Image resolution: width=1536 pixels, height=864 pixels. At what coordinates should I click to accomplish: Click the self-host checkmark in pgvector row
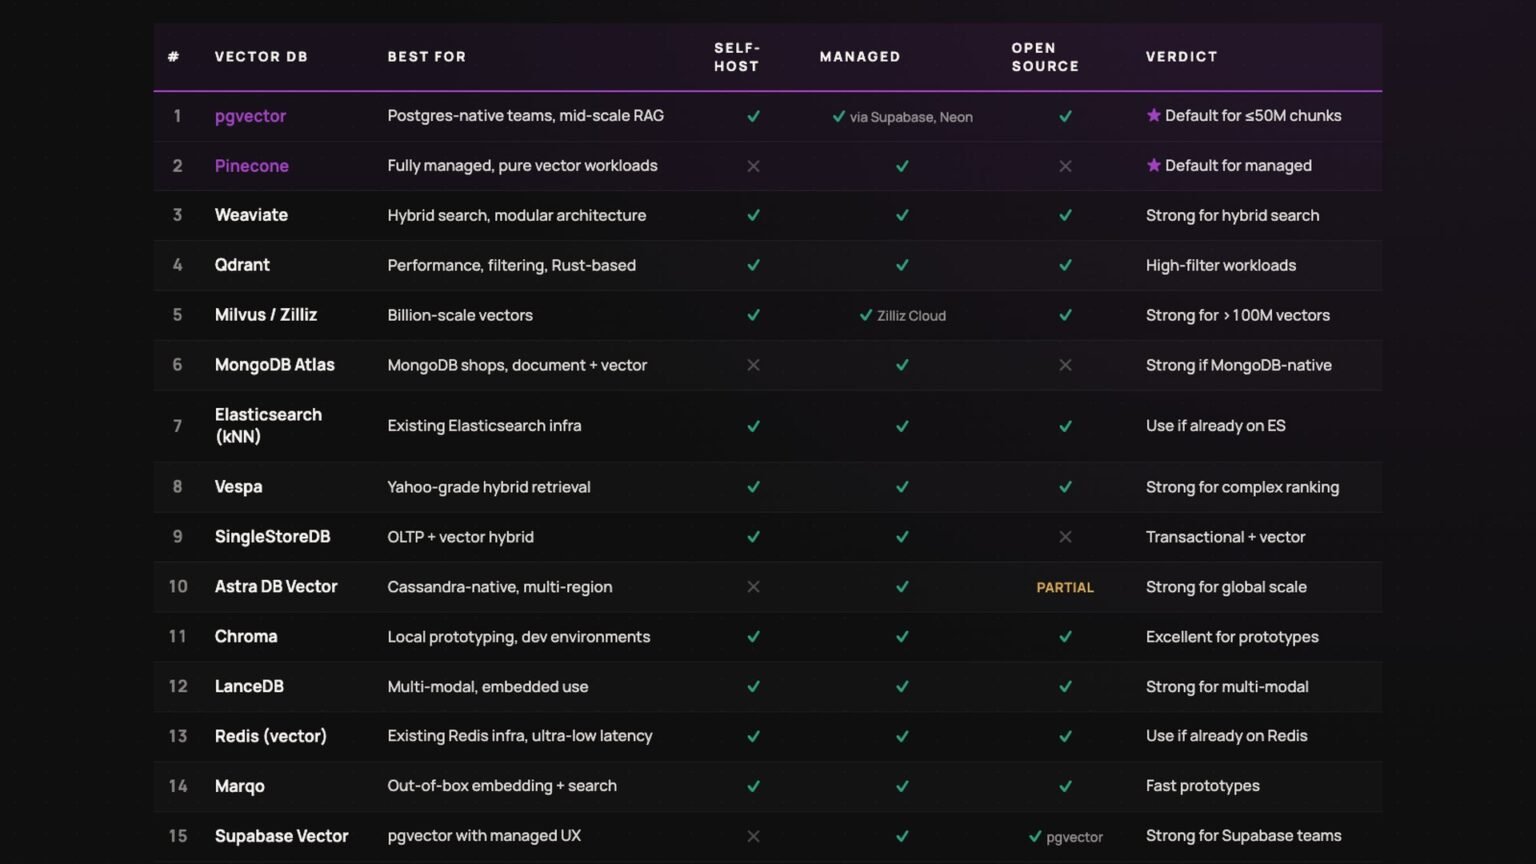point(753,116)
